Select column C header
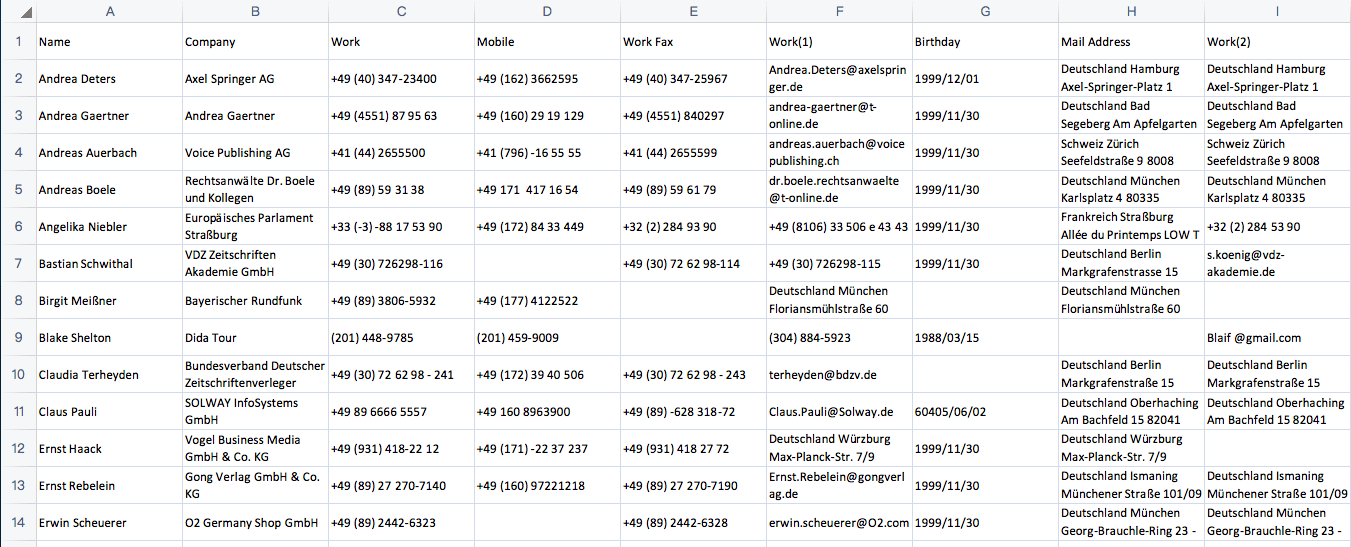The height and width of the screenshot is (547, 1351). [401, 11]
